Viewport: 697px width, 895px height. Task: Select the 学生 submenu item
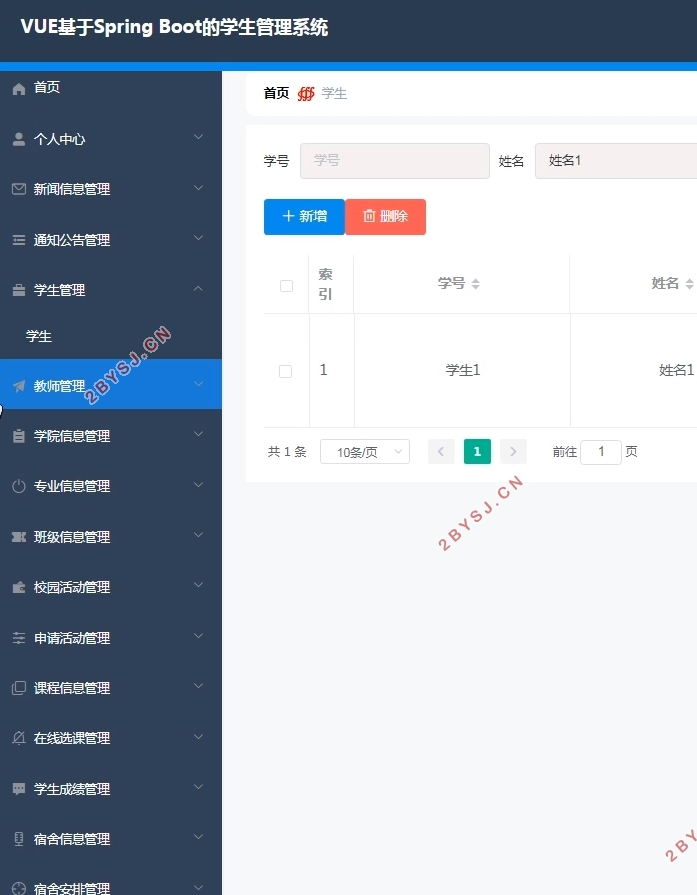[x=111, y=336]
